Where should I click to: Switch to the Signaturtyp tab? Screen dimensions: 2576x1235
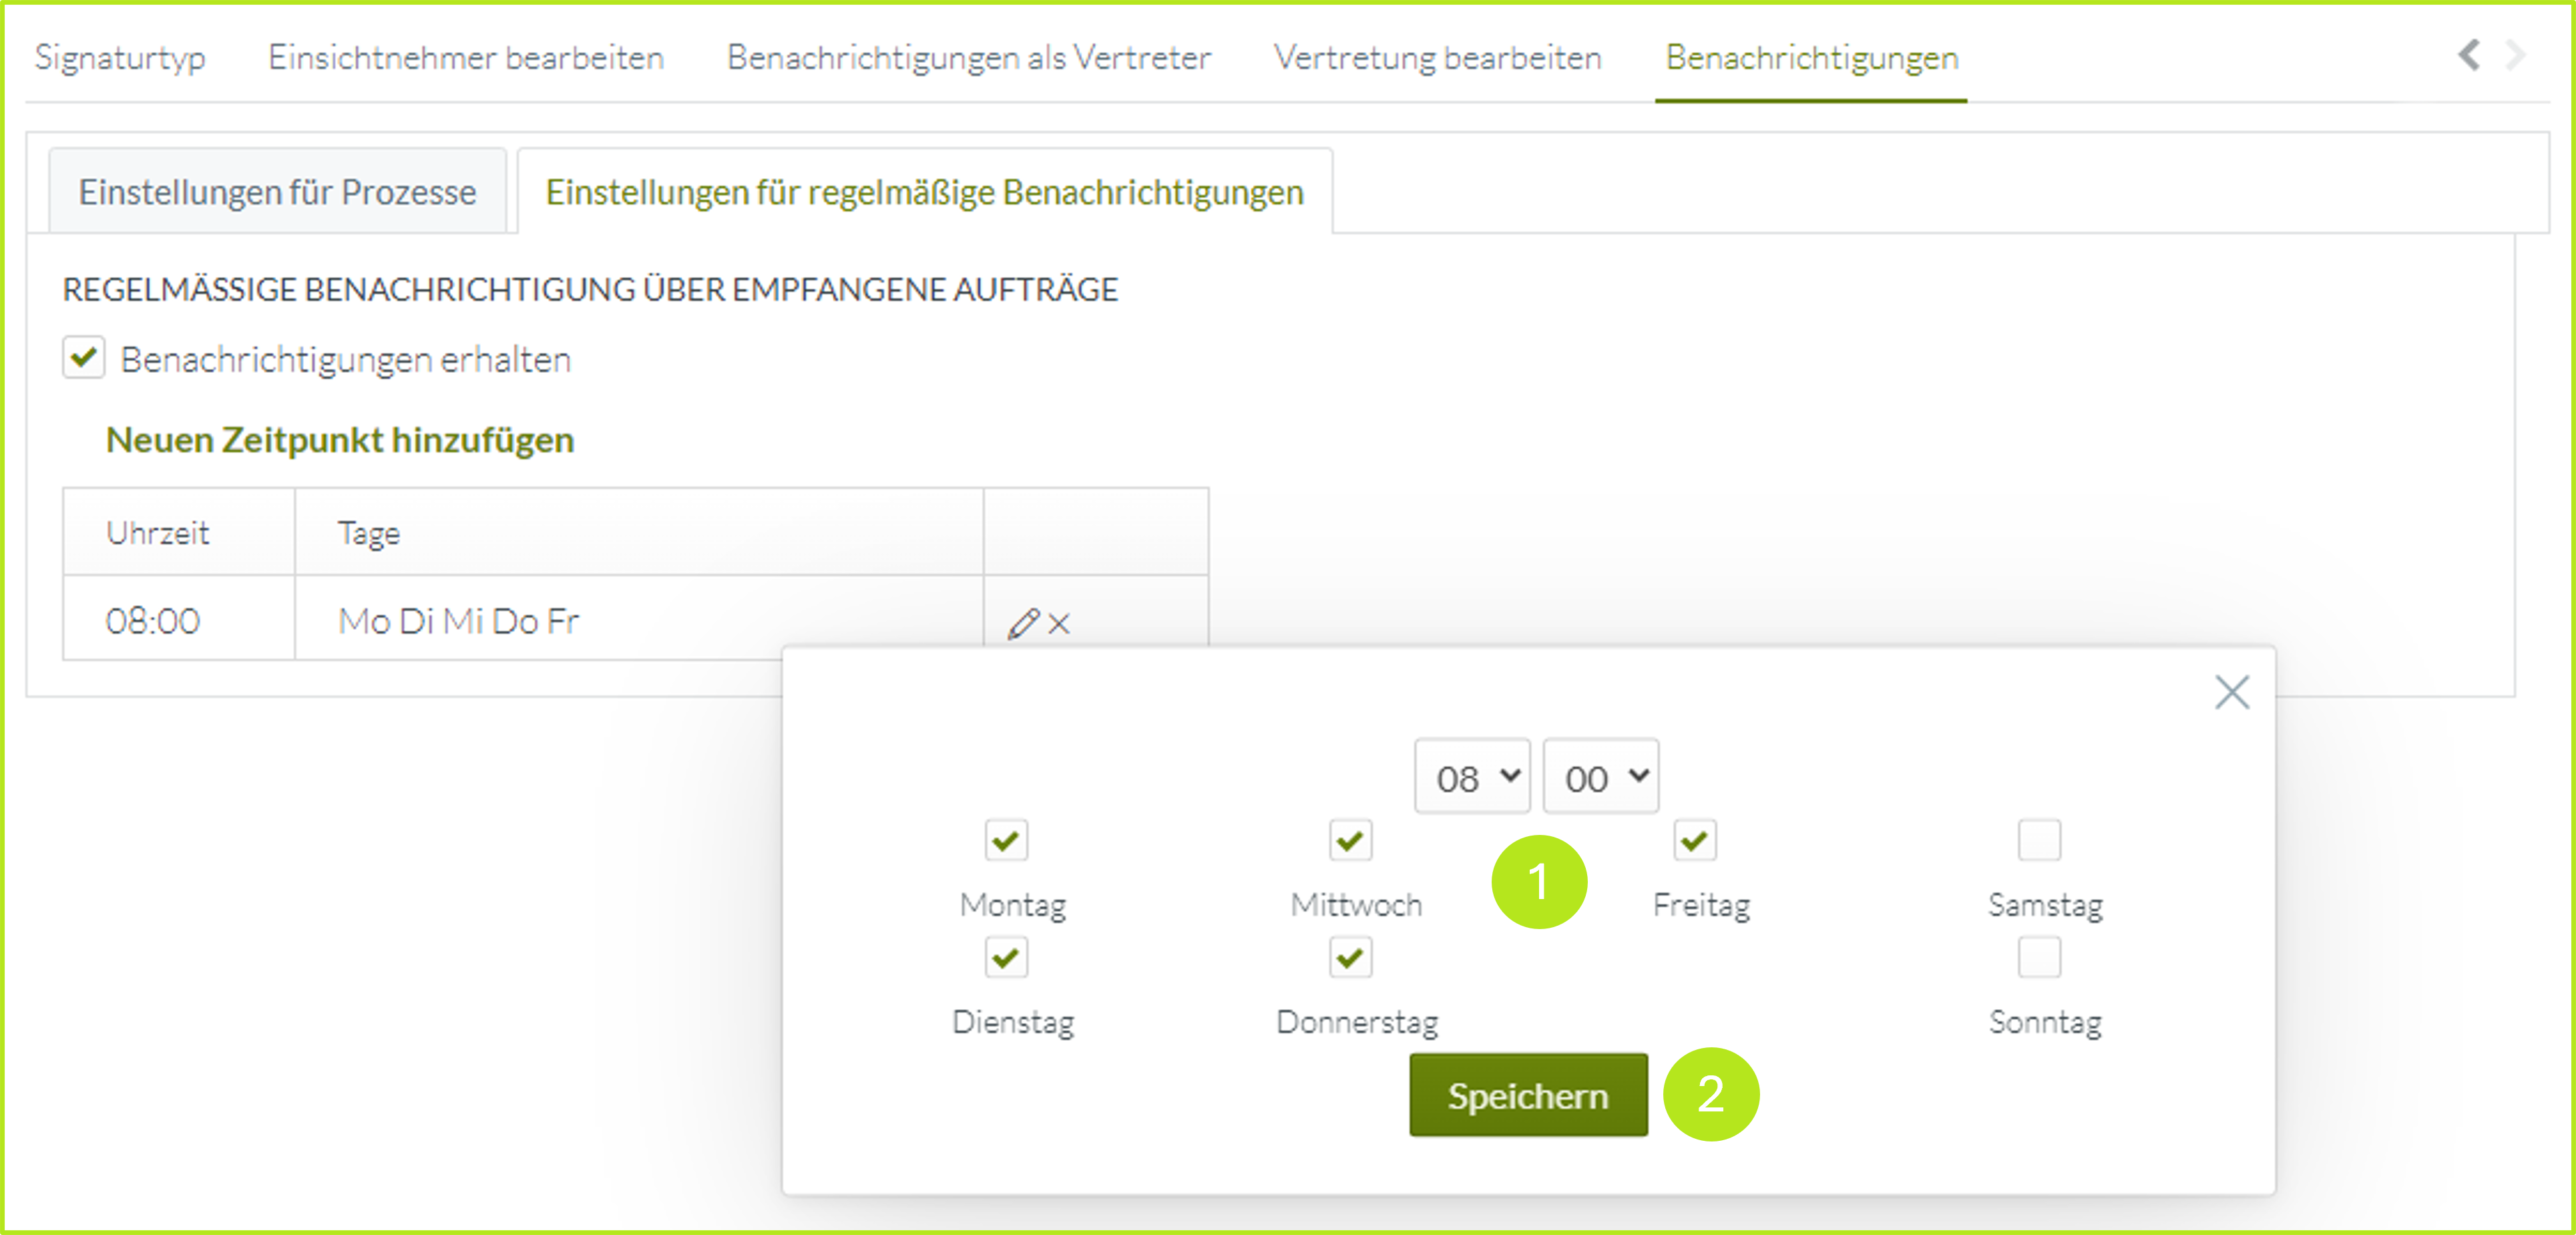point(120,57)
